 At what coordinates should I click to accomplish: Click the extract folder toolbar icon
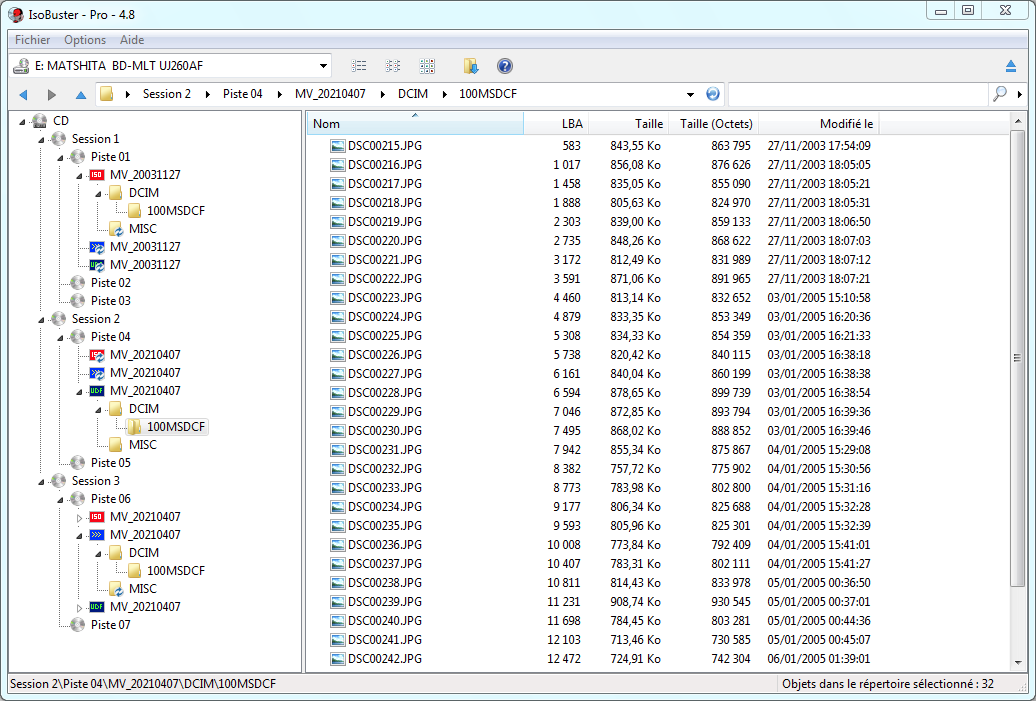click(x=470, y=66)
